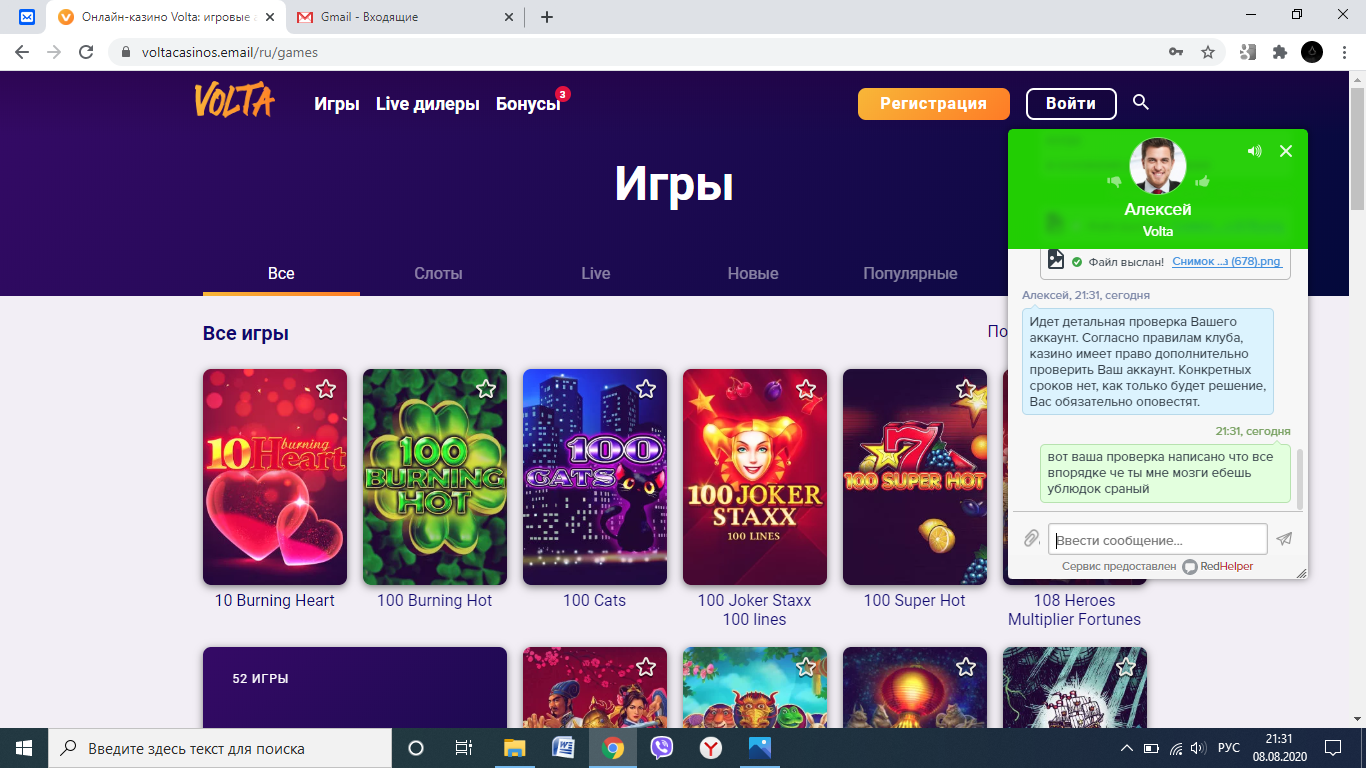Open the 10 Burning Heart thumbnail

point(275,477)
